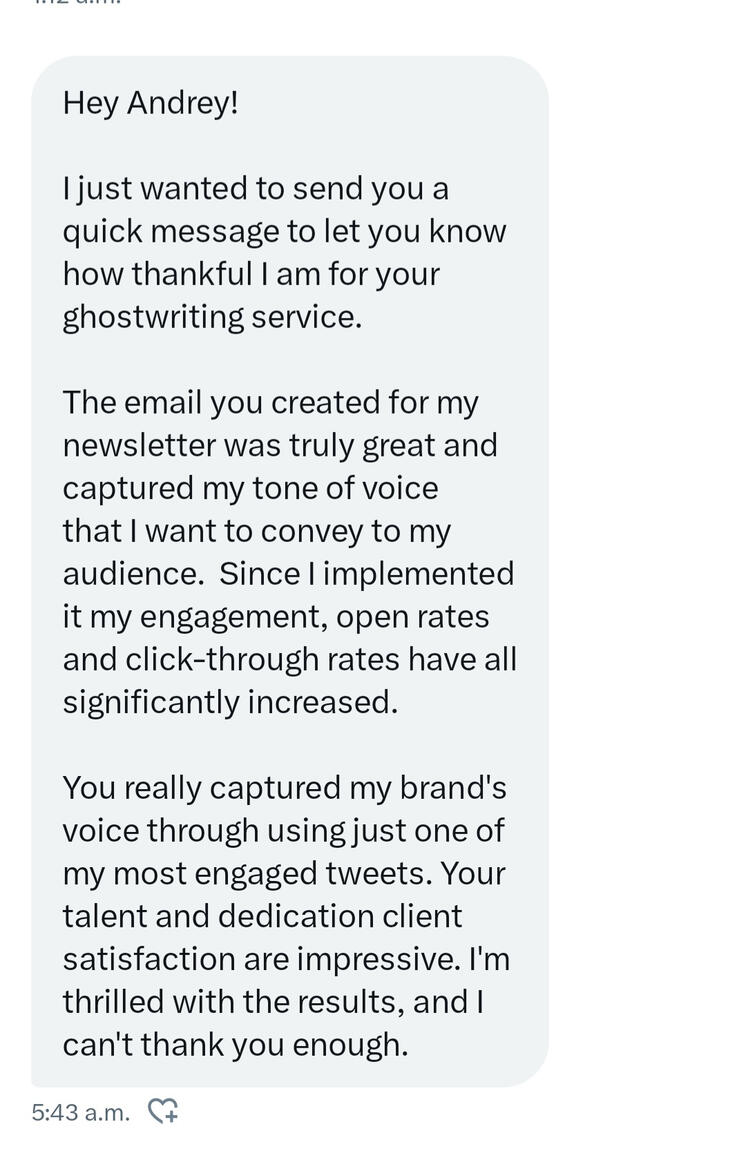
Task: Click the word "audience." in the message
Action: tap(133, 574)
